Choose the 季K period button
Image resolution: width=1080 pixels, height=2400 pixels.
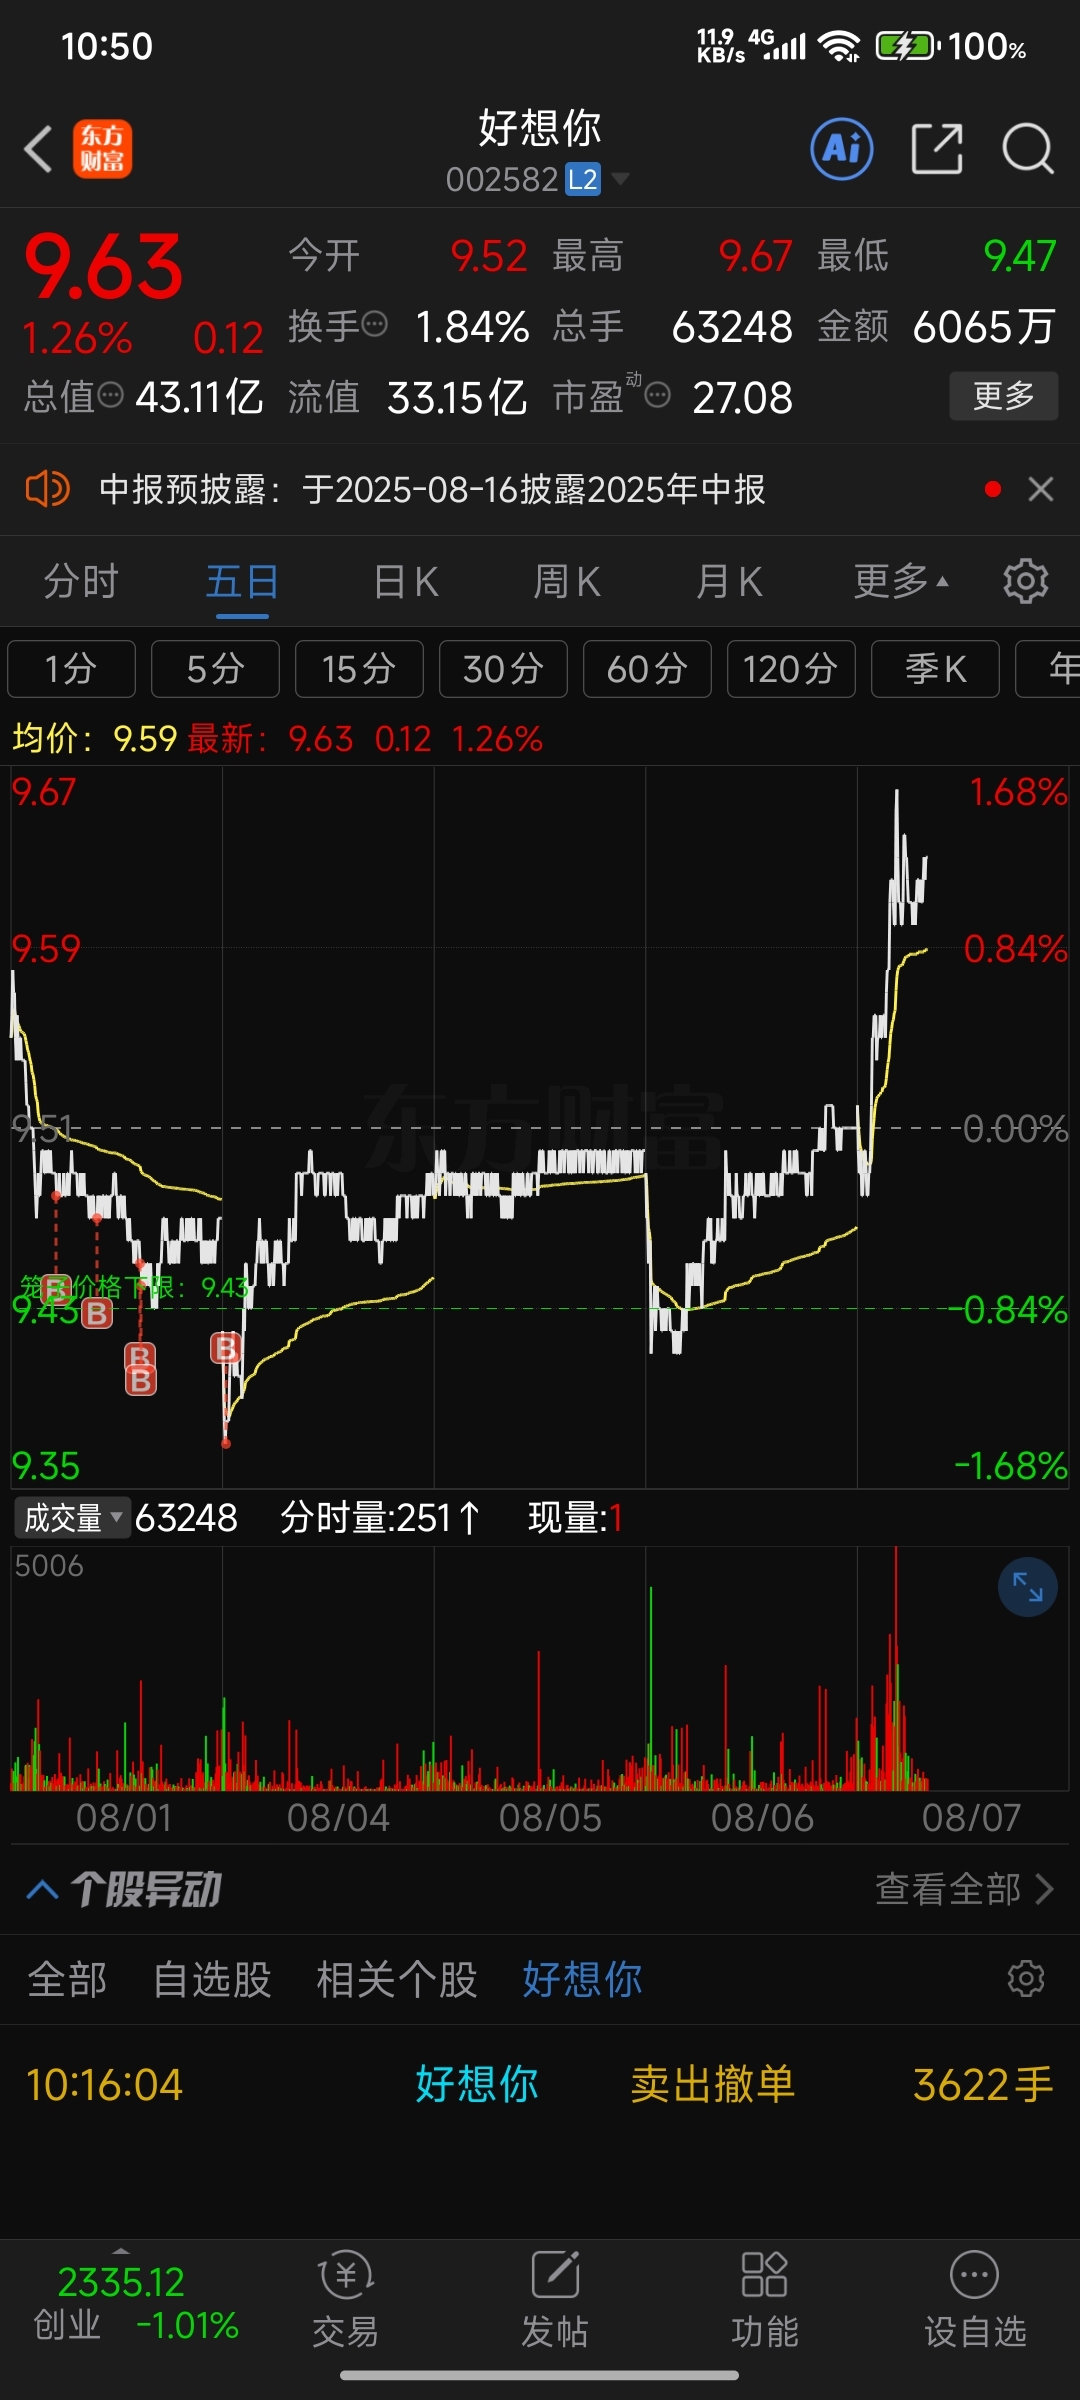click(935, 669)
